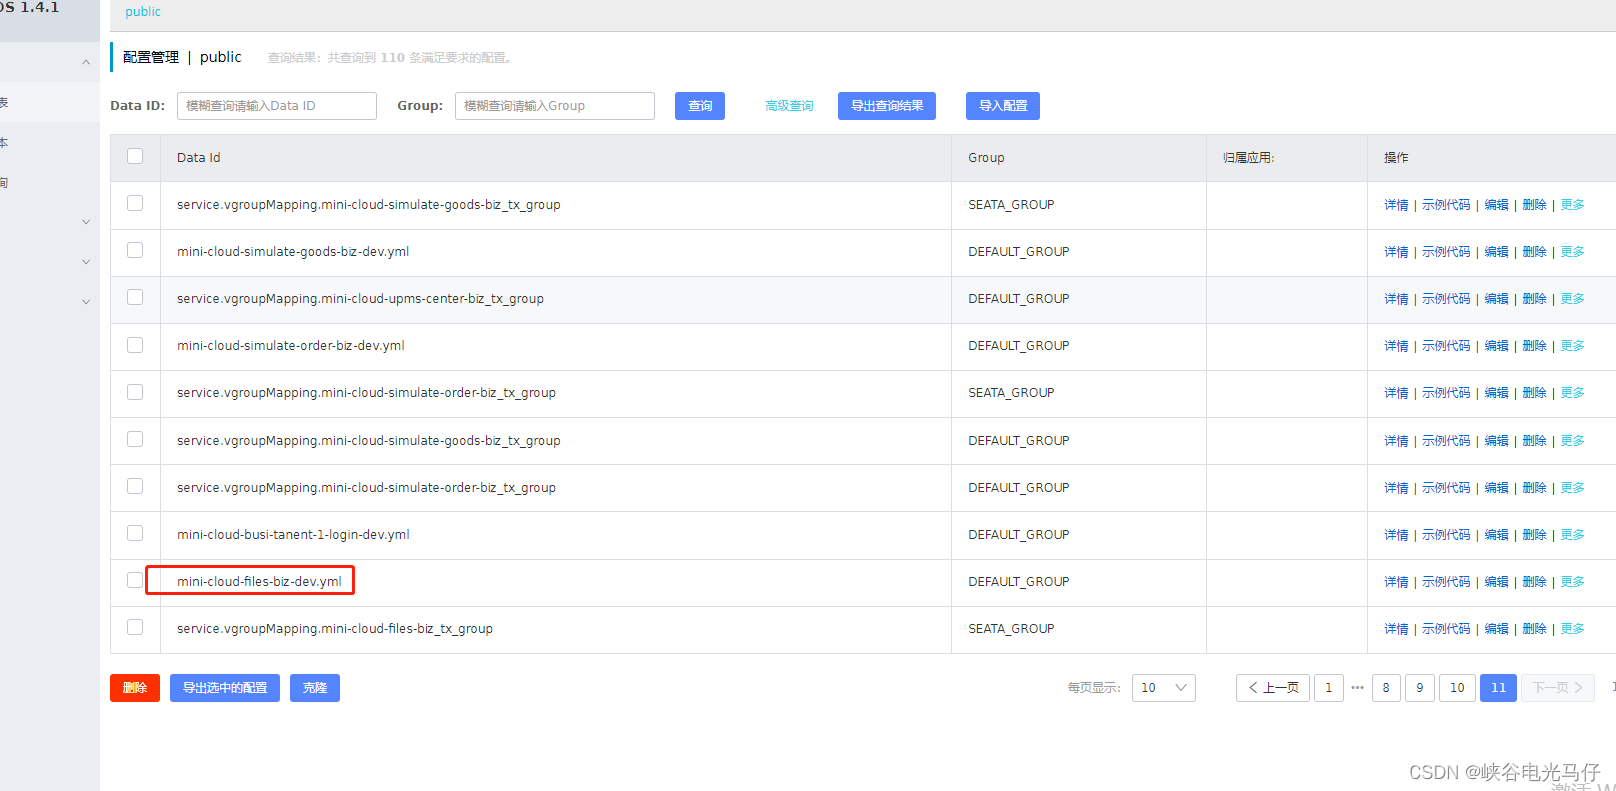Viewport: 1616px width, 791px height.
Task: Click DEFAULT_GROUP in mini-cloud-files-biz-dev.yml row
Action: pos(1019,582)
